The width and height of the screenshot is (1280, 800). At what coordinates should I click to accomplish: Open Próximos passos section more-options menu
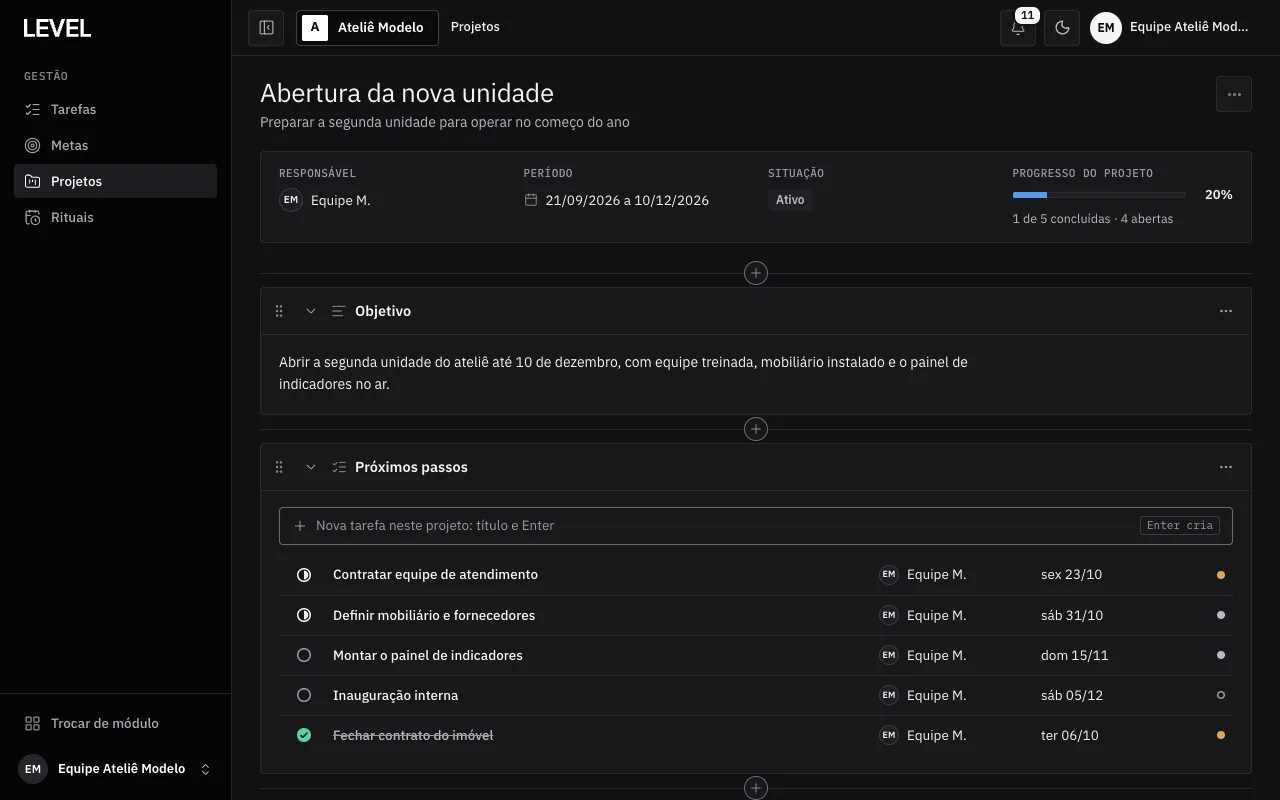1226,467
